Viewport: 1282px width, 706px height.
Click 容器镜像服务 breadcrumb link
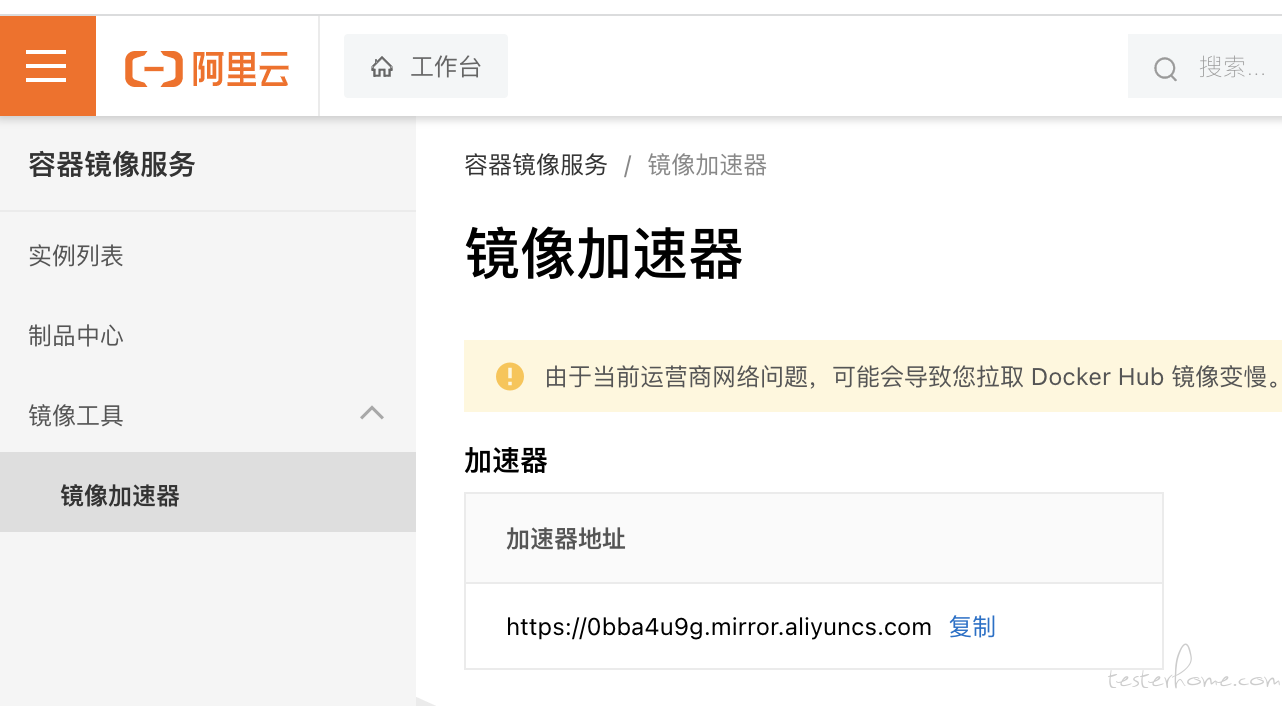pos(536,165)
